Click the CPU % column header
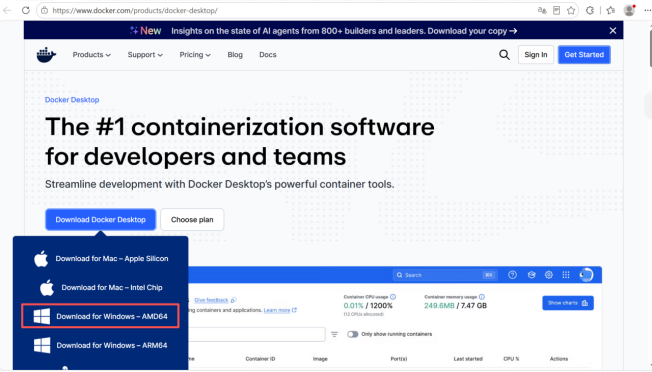652x372 pixels. [x=511, y=359]
